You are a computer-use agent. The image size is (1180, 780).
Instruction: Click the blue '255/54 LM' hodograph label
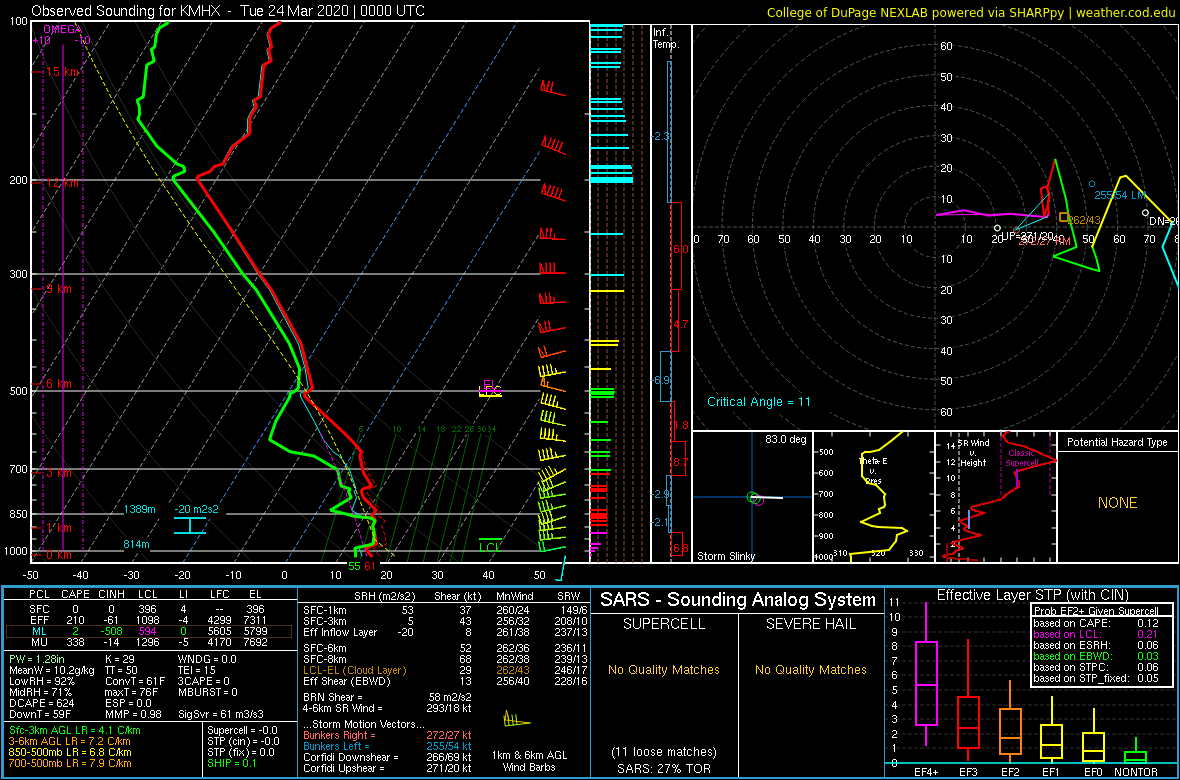pyautogui.click(x=1118, y=195)
